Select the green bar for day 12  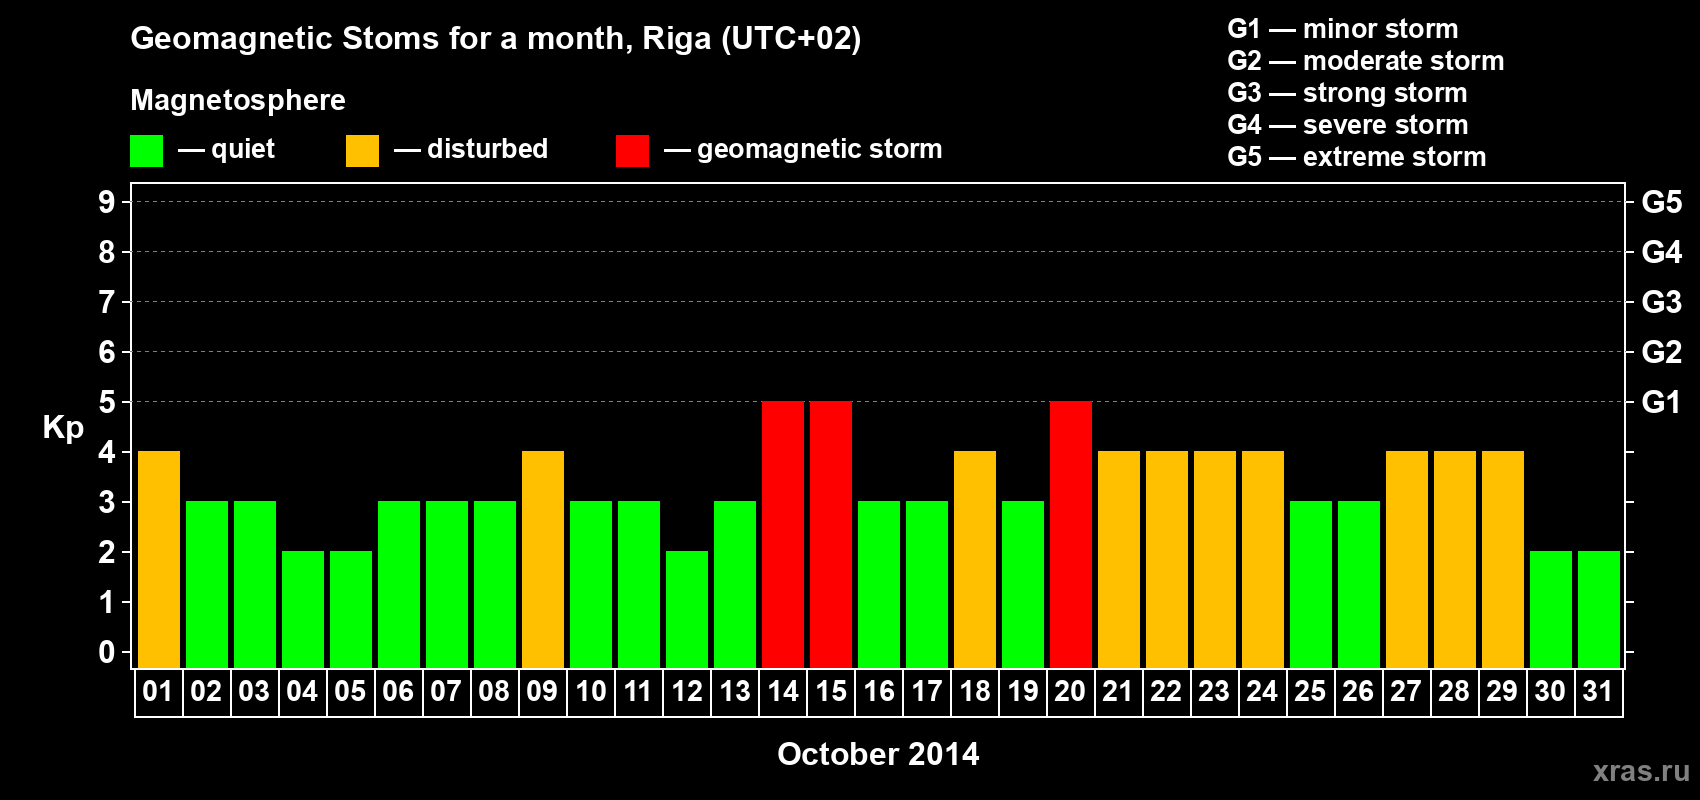pos(687,609)
